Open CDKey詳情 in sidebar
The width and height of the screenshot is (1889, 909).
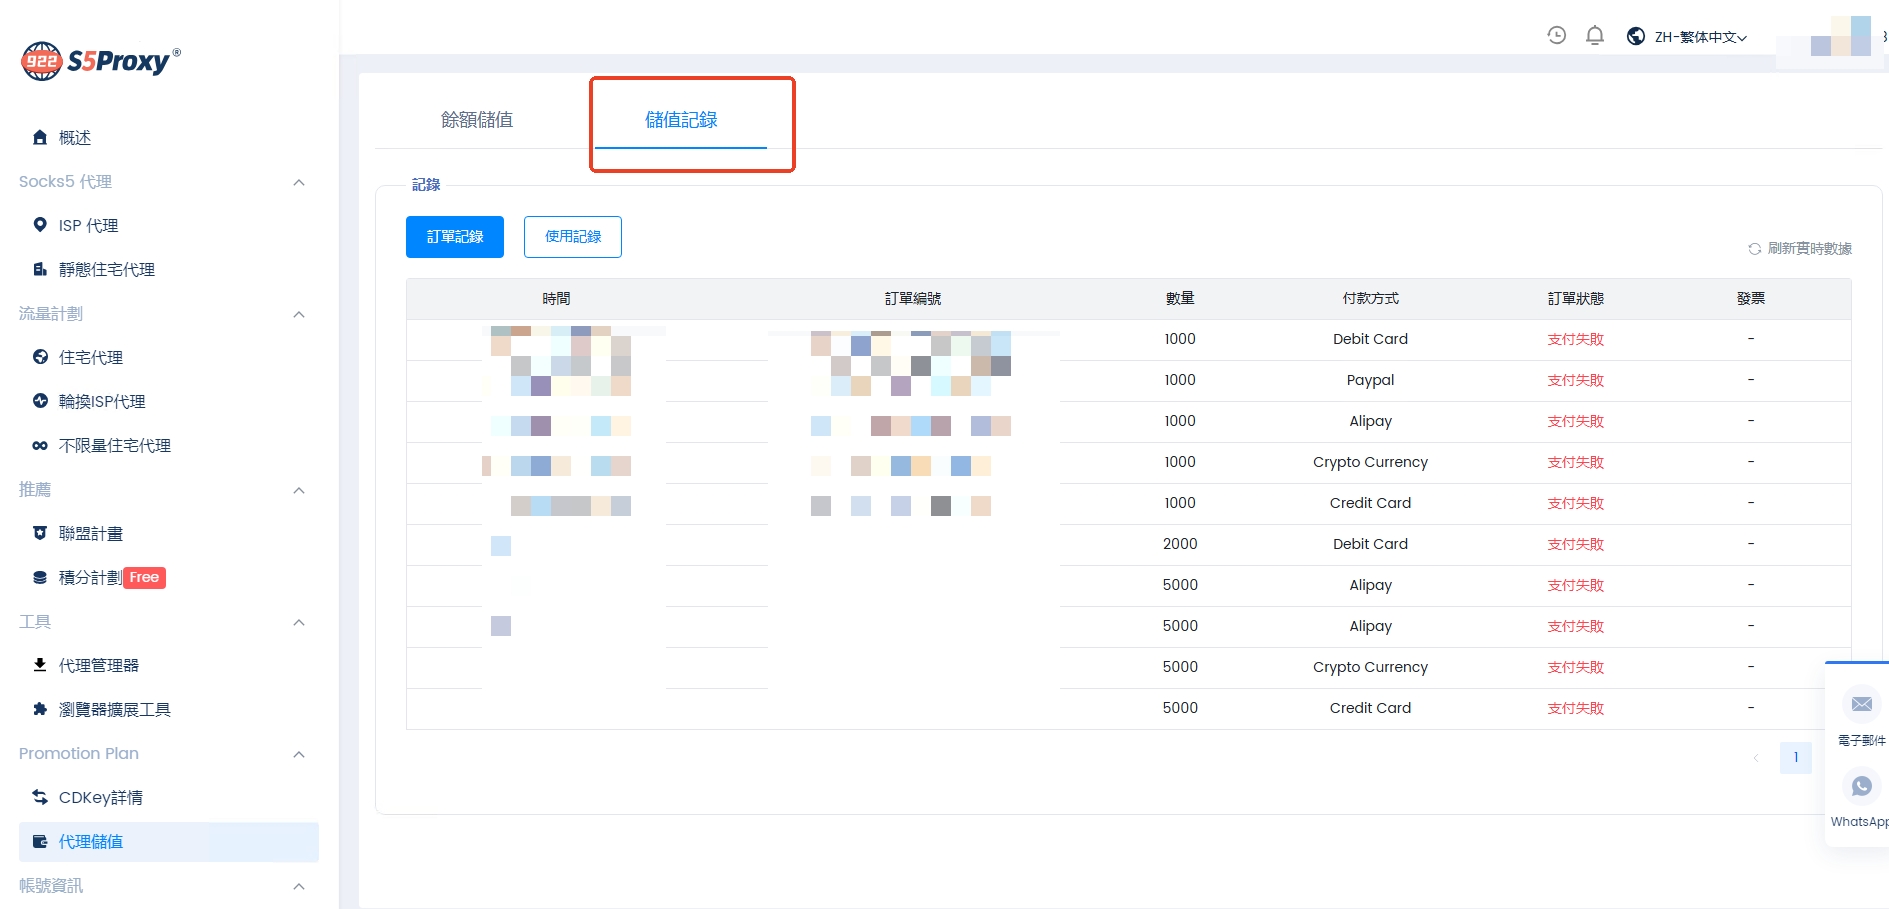pos(100,797)
